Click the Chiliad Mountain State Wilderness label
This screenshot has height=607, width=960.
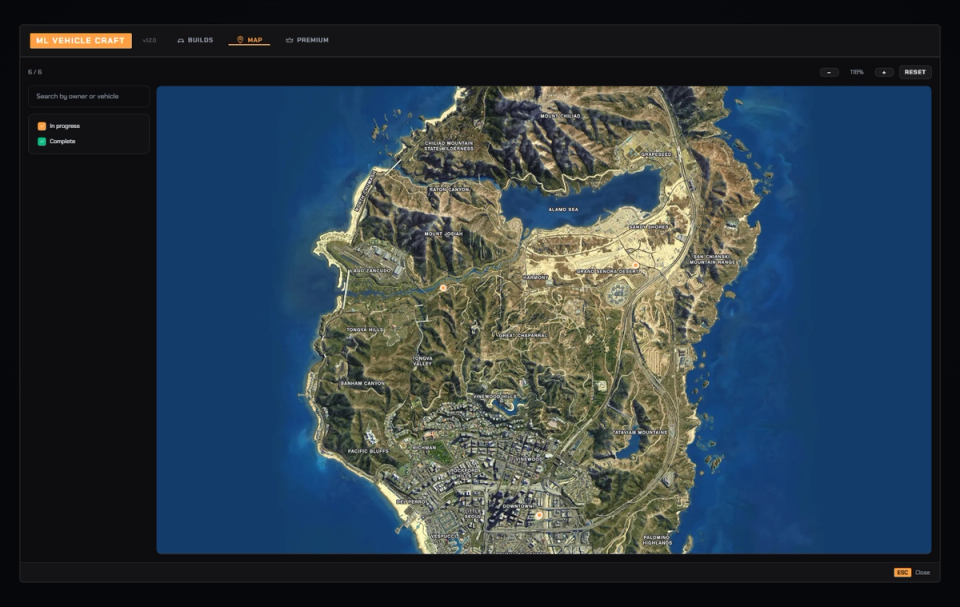tap(449, 146)
